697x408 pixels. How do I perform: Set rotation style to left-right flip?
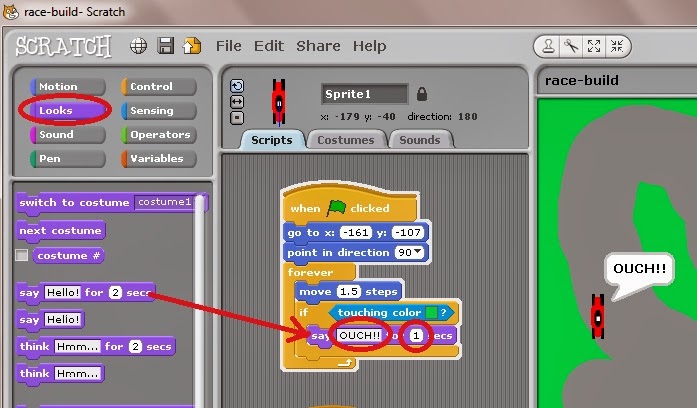(x=237, y=102)
